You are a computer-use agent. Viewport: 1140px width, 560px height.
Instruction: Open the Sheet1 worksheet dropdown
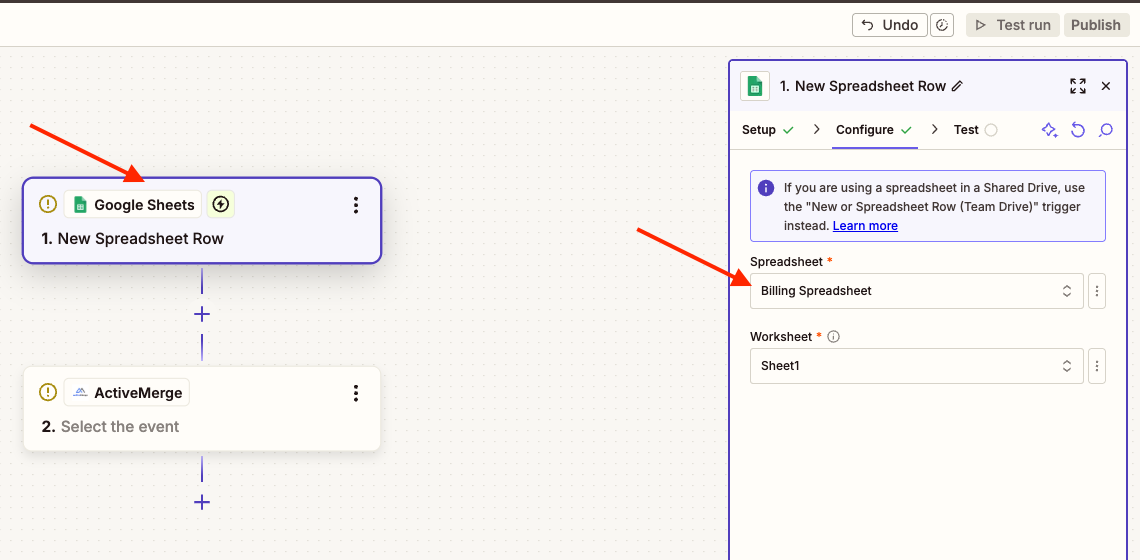coord(917,366)
